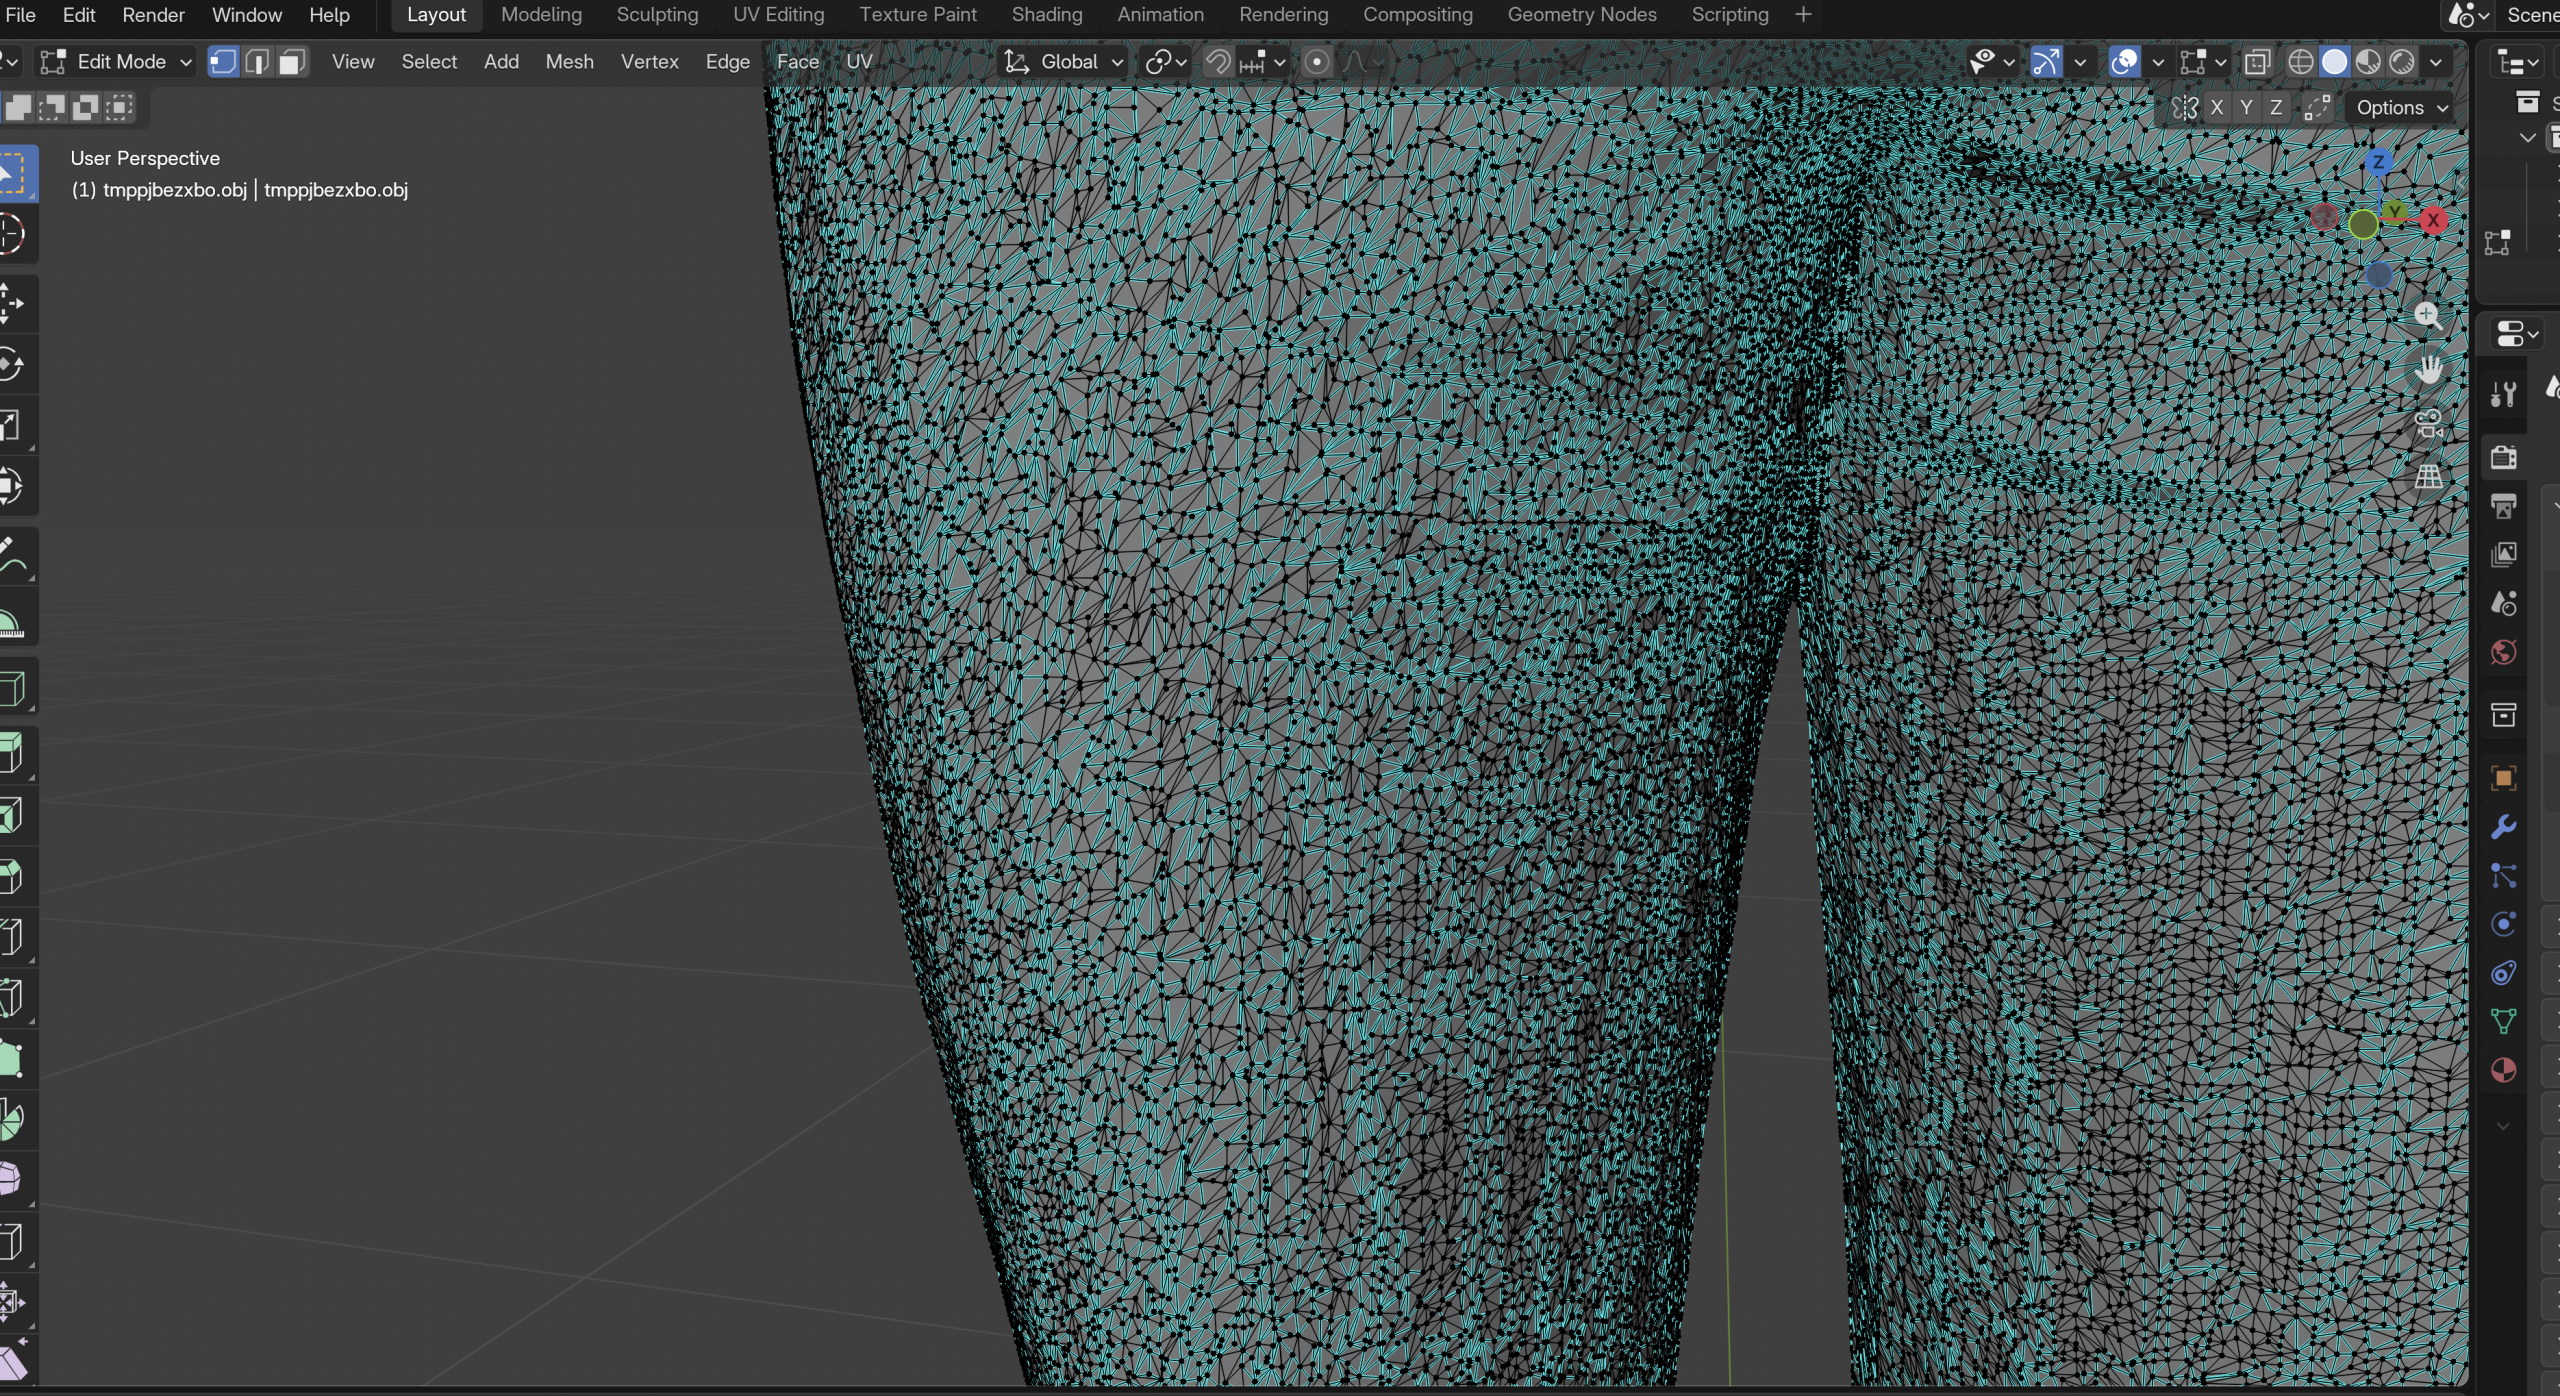
Task: Expand the Options dropdown
Action: (x=2401, y=108)
